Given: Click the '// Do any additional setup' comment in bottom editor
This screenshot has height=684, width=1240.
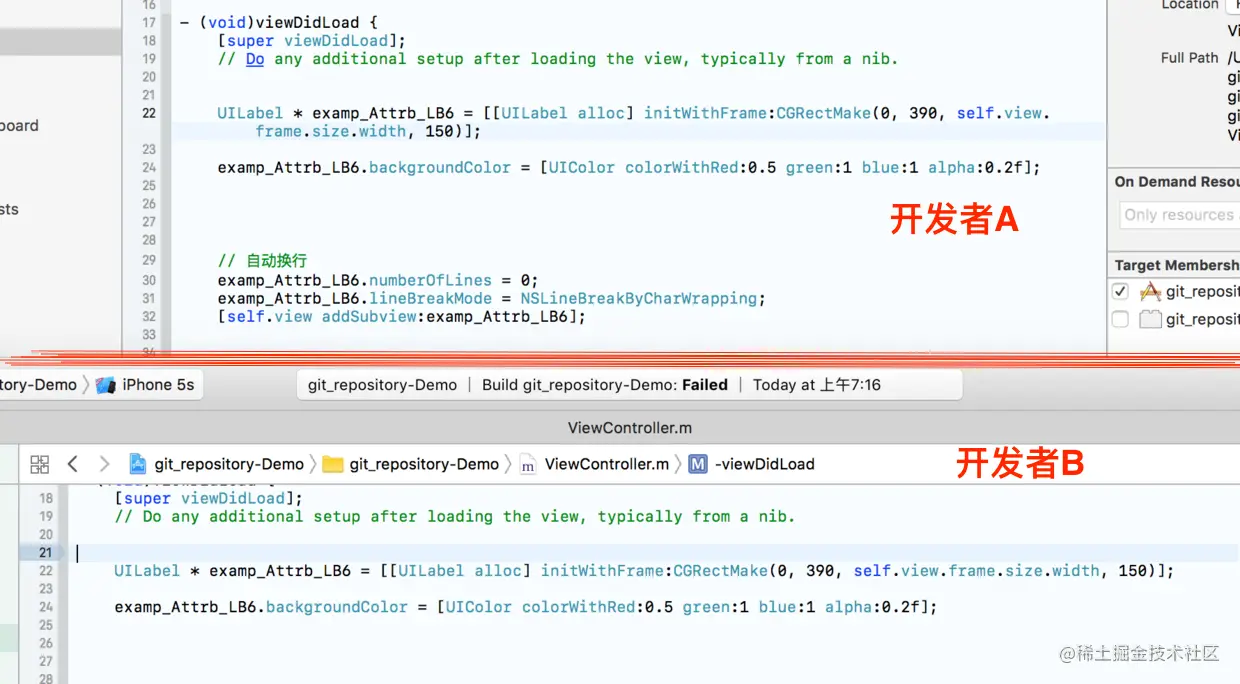Looking at the screenshot, I should click(x=454, y=516).
